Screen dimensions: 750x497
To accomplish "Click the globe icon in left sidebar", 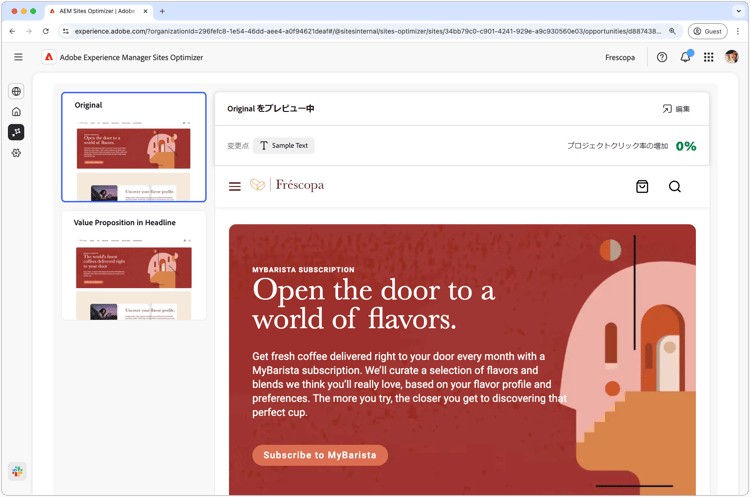I will click(x=16, y=91).
